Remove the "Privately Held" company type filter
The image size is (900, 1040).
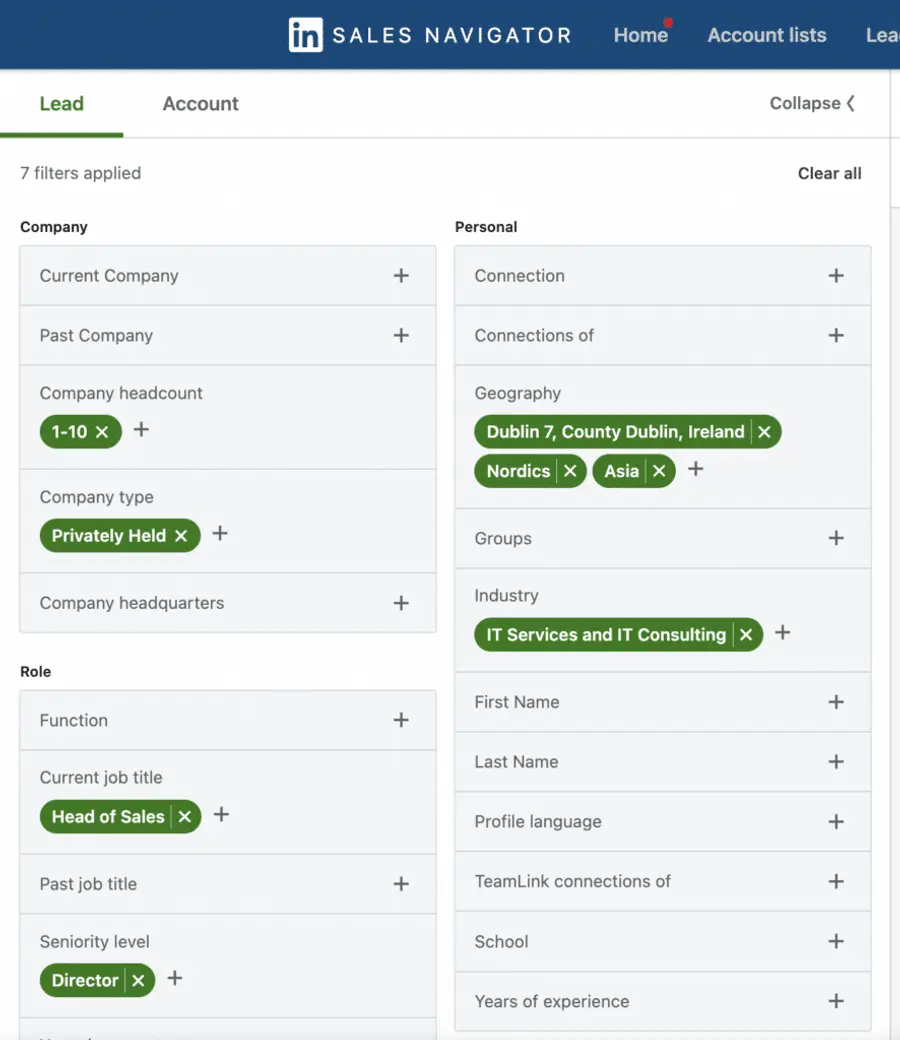point(180,535)
